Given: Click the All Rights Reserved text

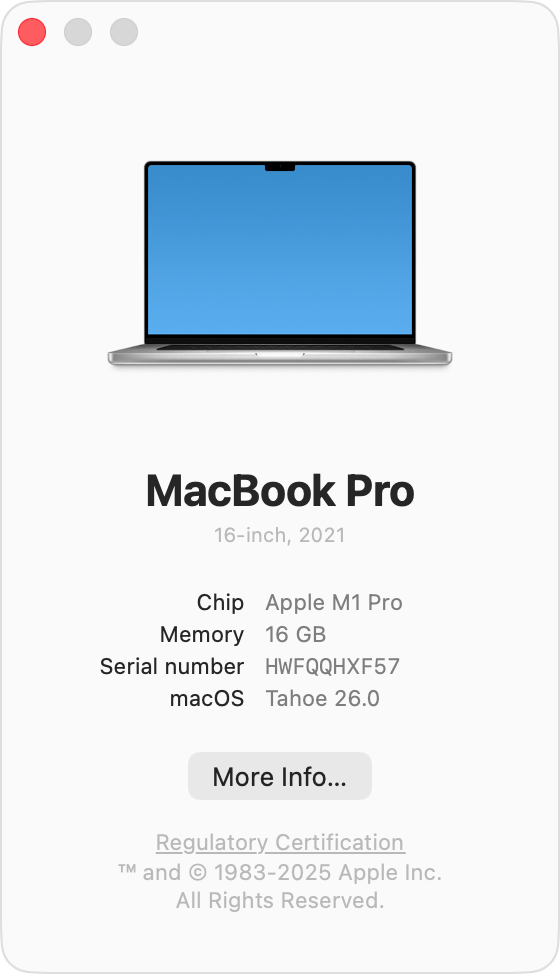Looking at the screenshot, I should [x=280, y=901].
